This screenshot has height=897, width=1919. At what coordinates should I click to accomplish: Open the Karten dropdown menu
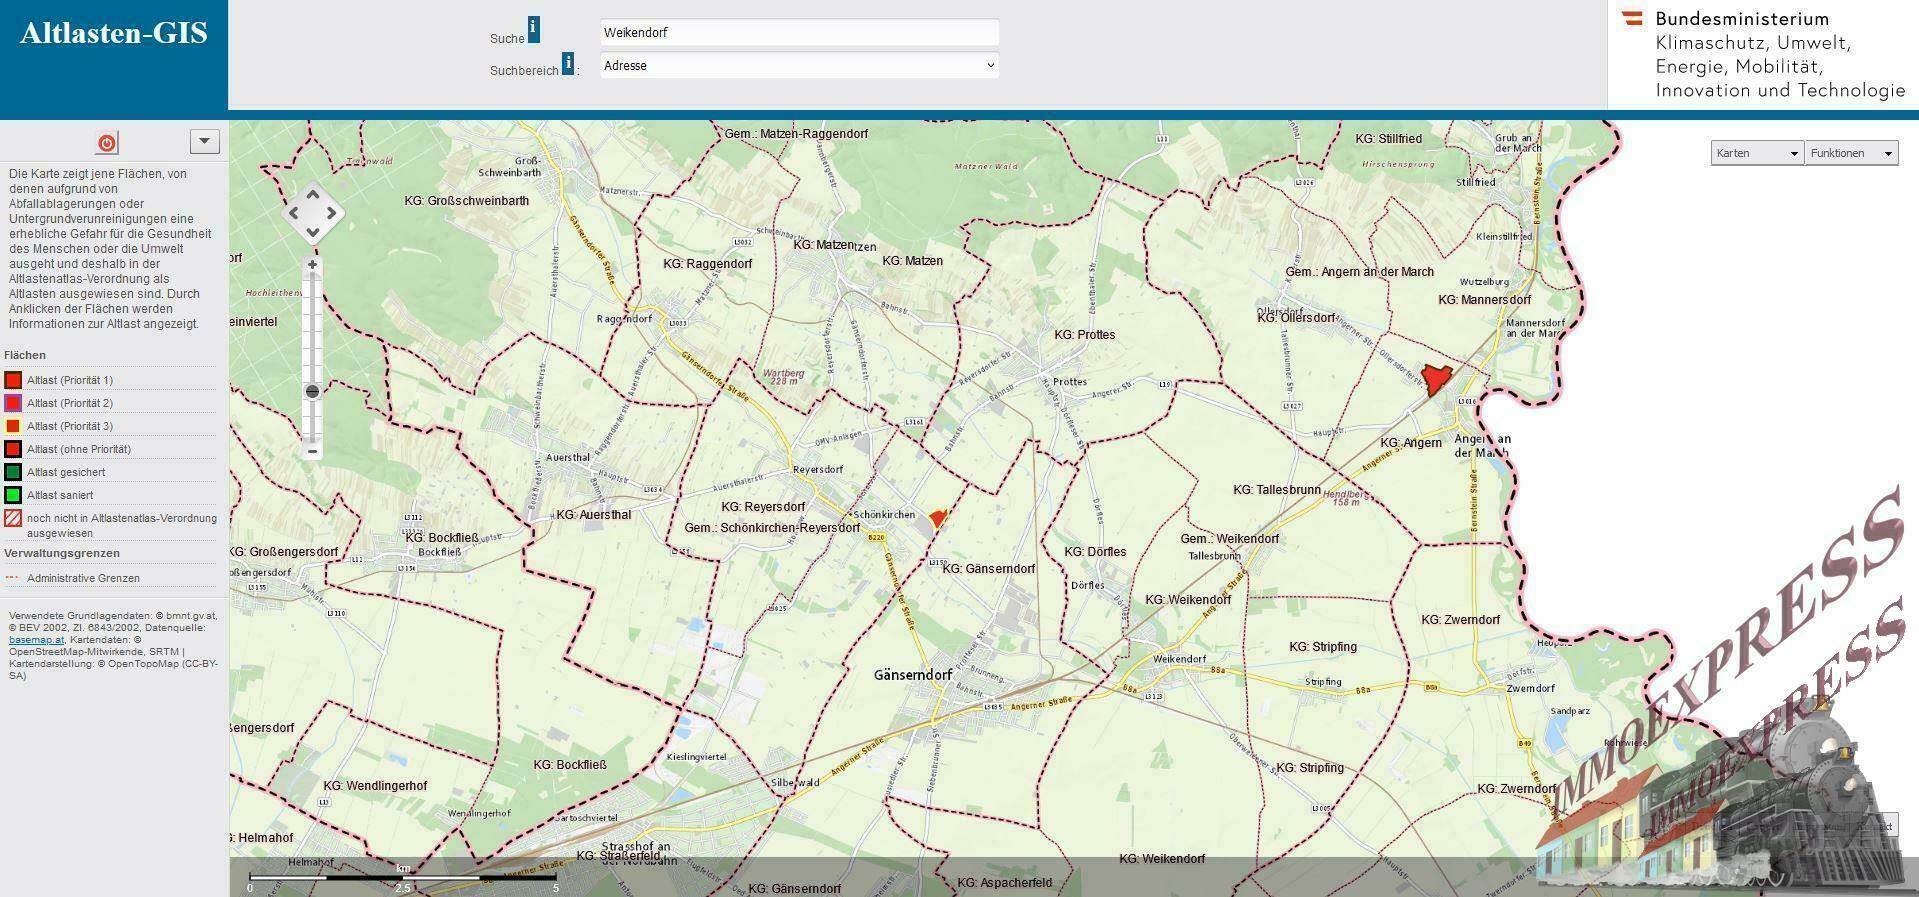[x=1757, y=153]
